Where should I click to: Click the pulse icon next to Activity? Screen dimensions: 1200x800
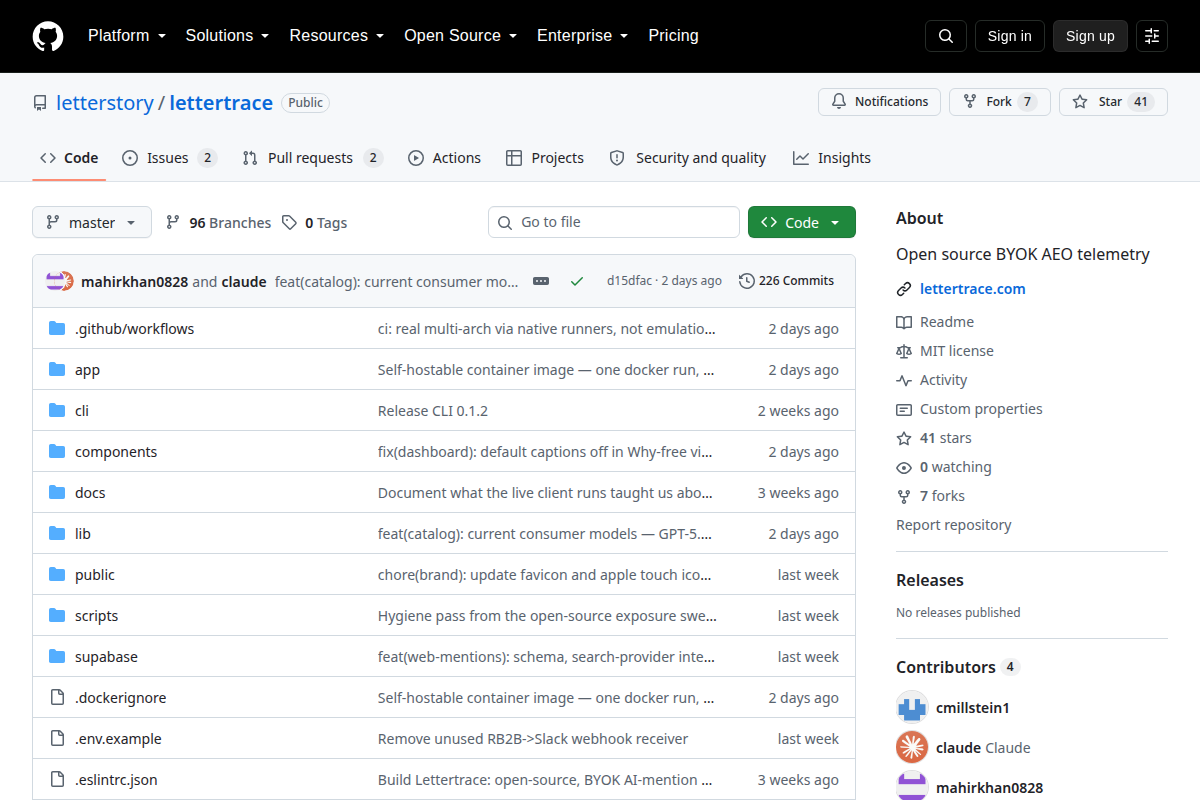click(x=904, y=380)
